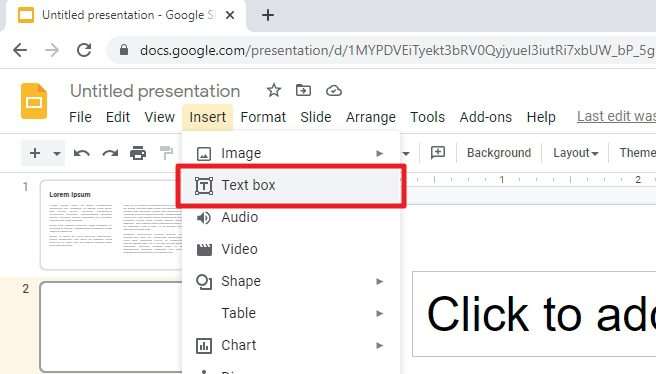Expand the Chart submenu arrow
The height and width of the screenshot is (374, 656).
379,346
